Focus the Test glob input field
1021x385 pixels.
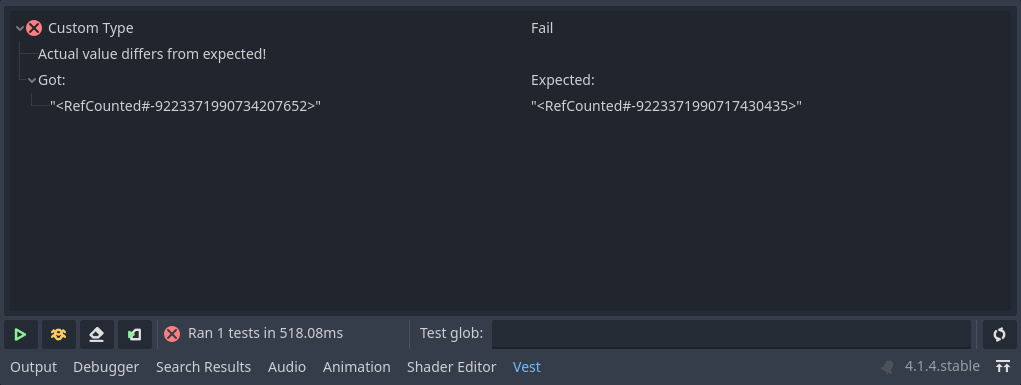[x=731, y=334]
